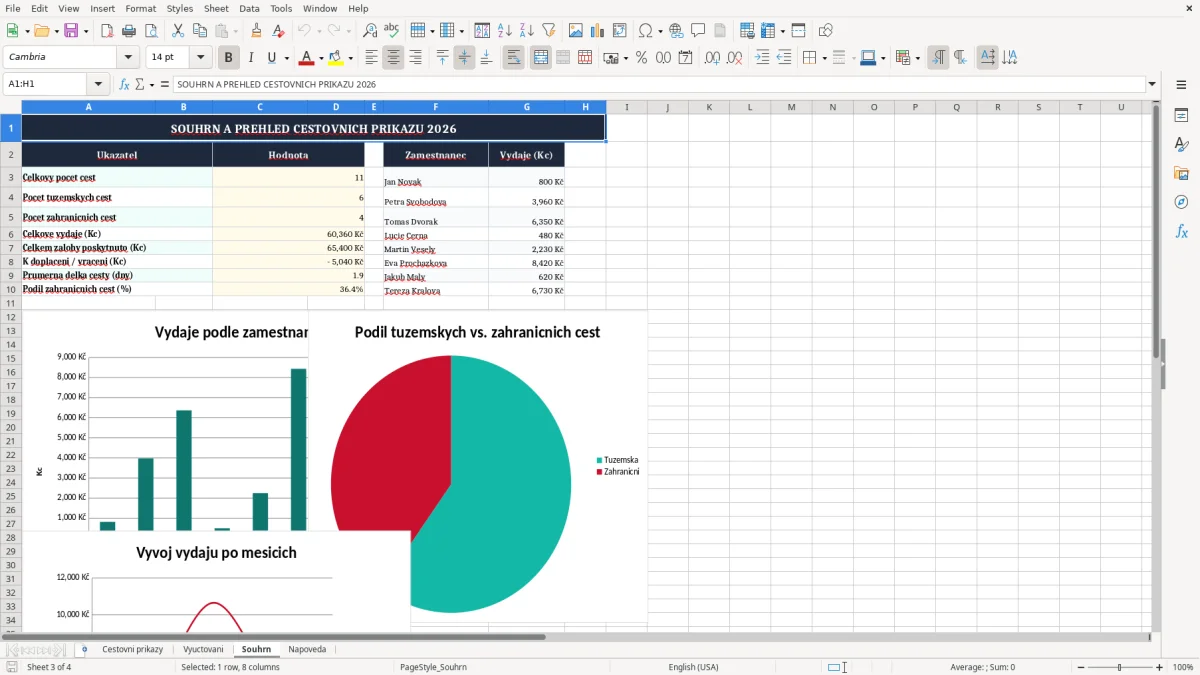Open the Sheet menu
The image size is (1200, 675).
pos(216,8)
